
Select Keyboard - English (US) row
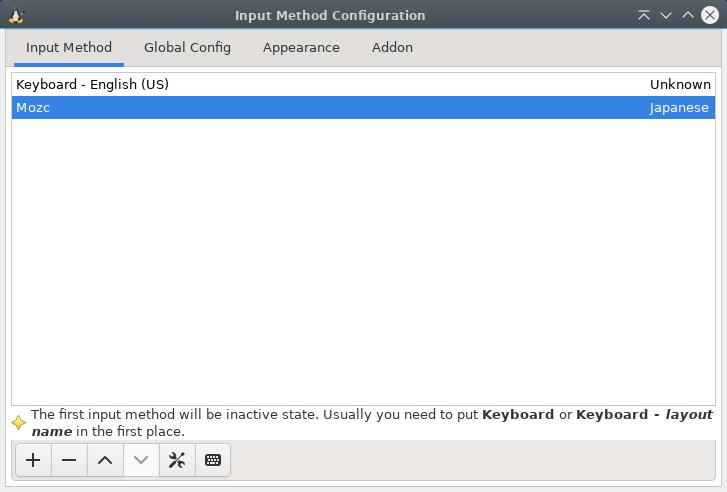364,84
